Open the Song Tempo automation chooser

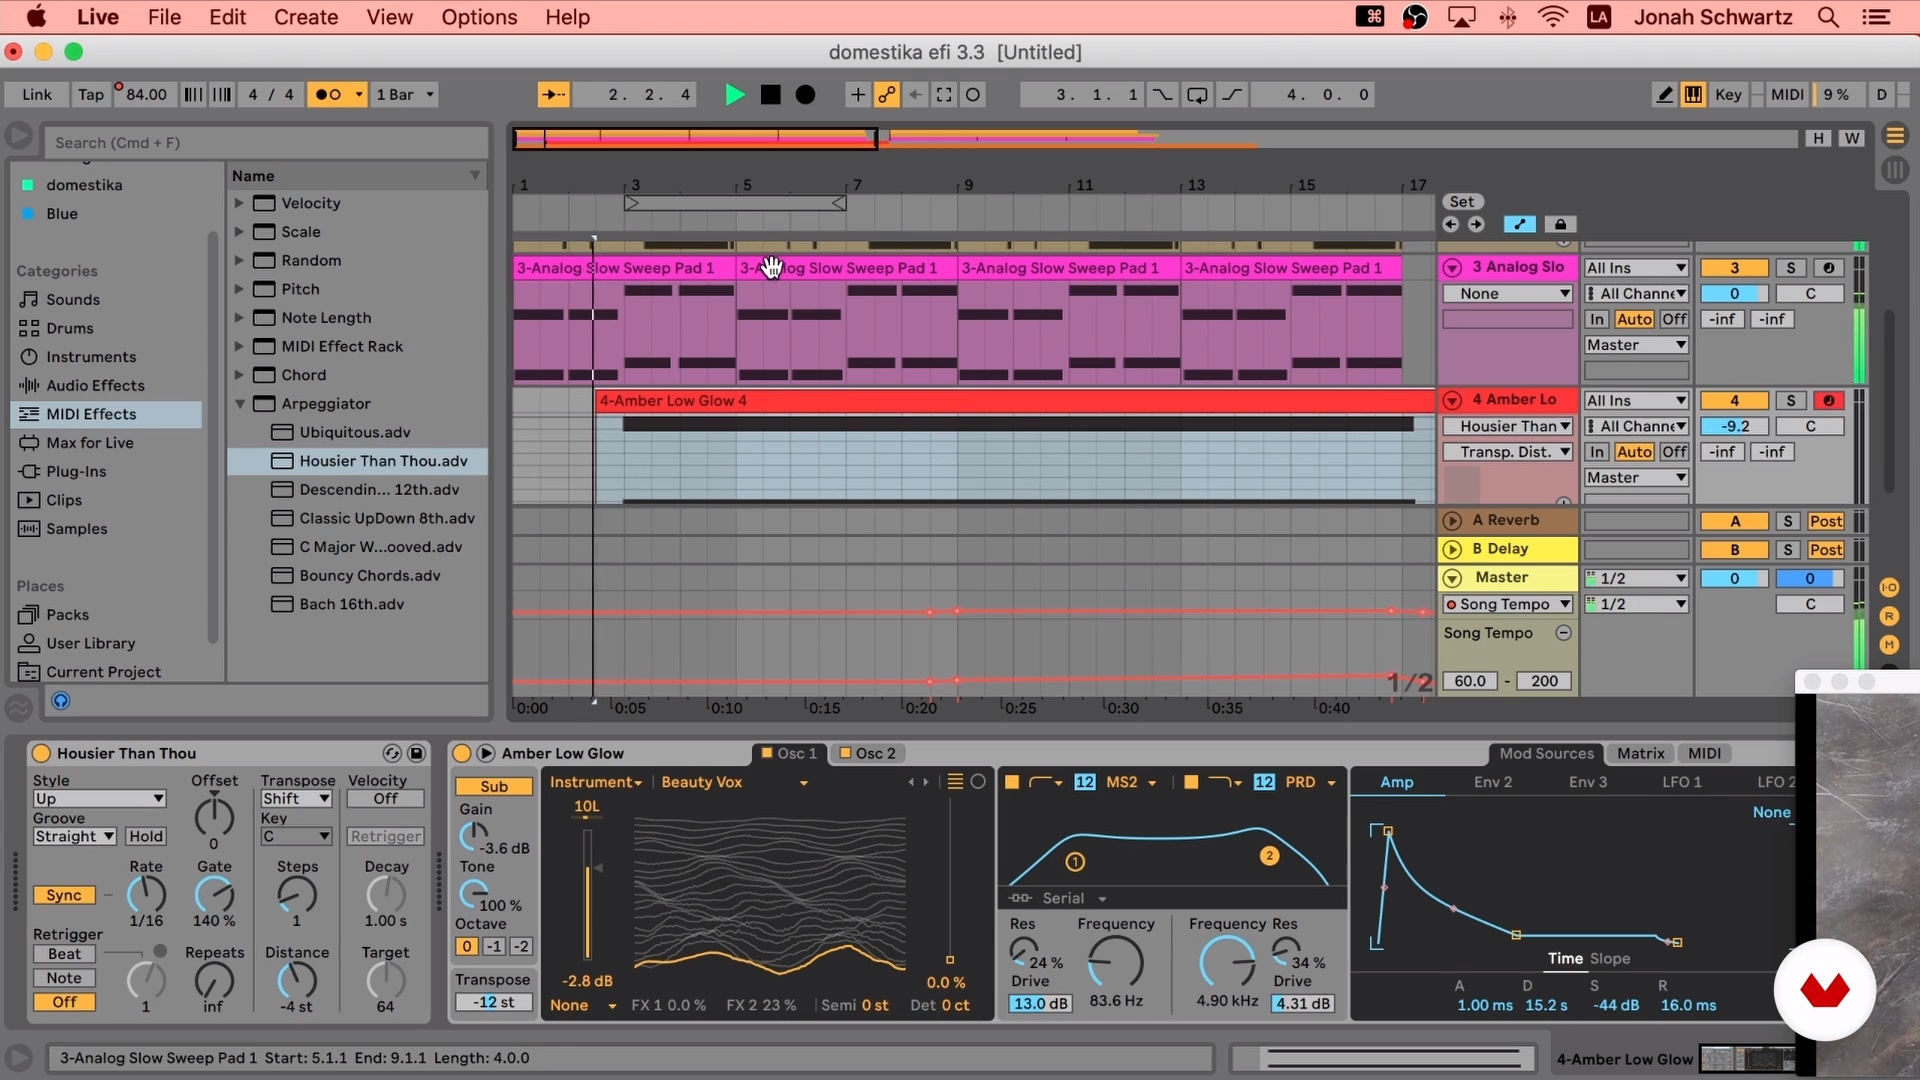[1508, 604]
